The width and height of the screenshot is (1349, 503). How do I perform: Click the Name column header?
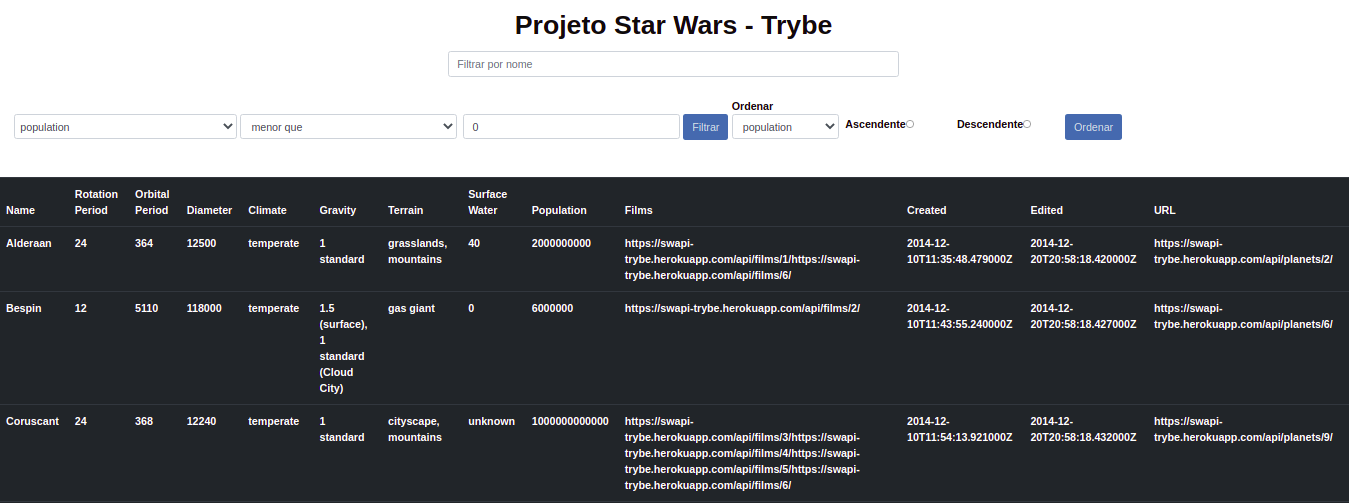click(x=20, y=210)
